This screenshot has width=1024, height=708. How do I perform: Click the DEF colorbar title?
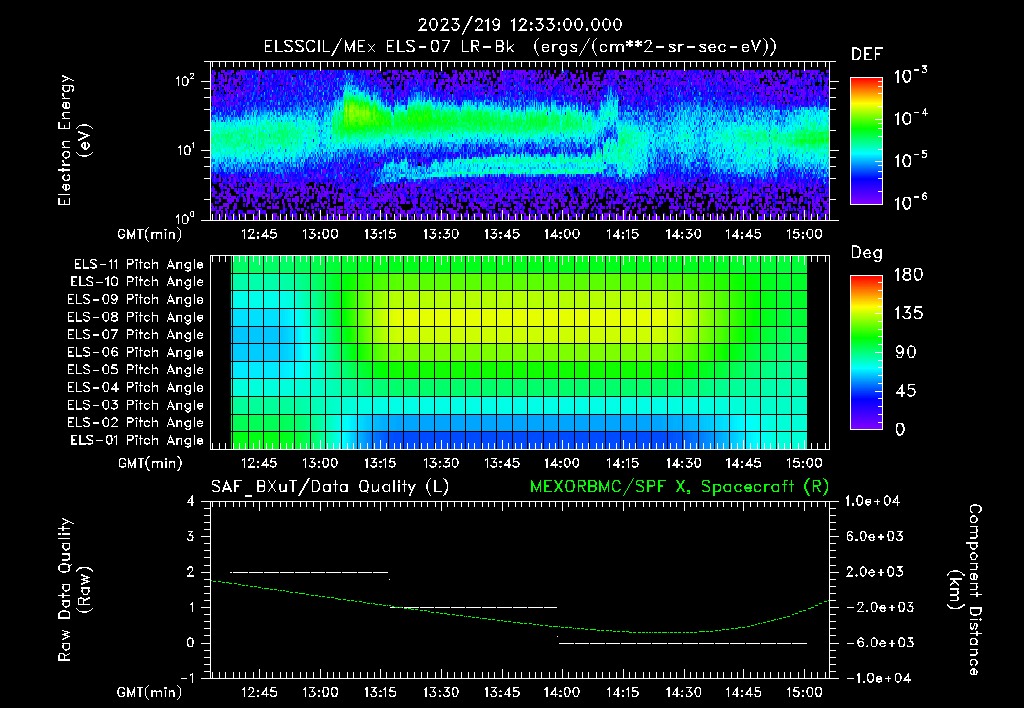click(x=867, y=55)
